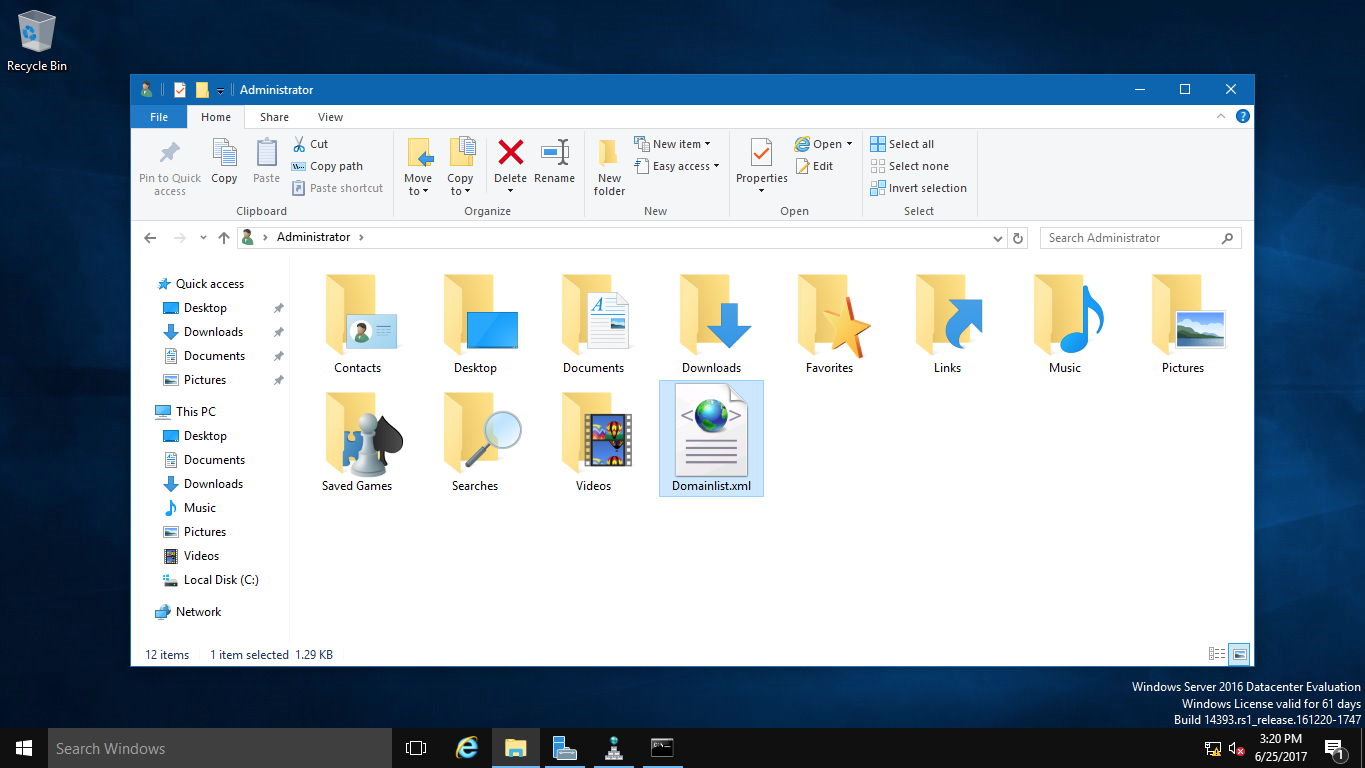Viewport: 1365px width, 768px height.
Task: Click Select none
Action: click(x=909, y=166)
